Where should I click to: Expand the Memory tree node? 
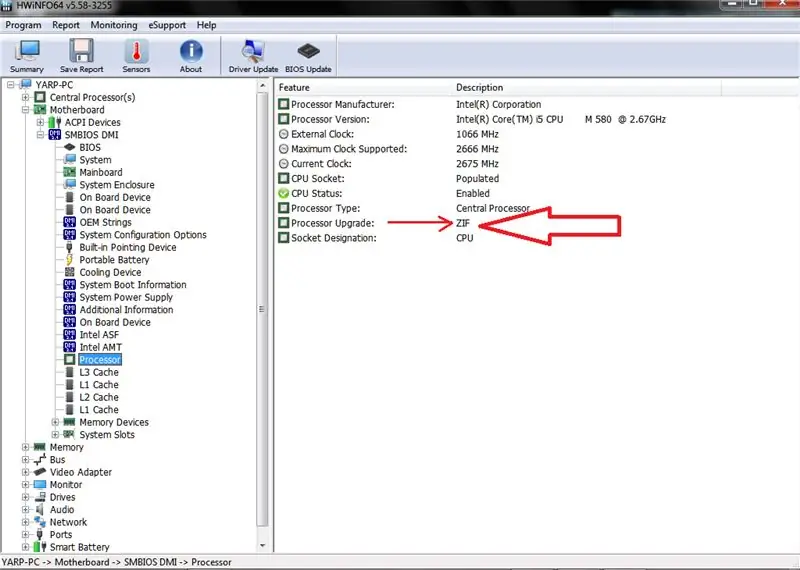[25, 447]
